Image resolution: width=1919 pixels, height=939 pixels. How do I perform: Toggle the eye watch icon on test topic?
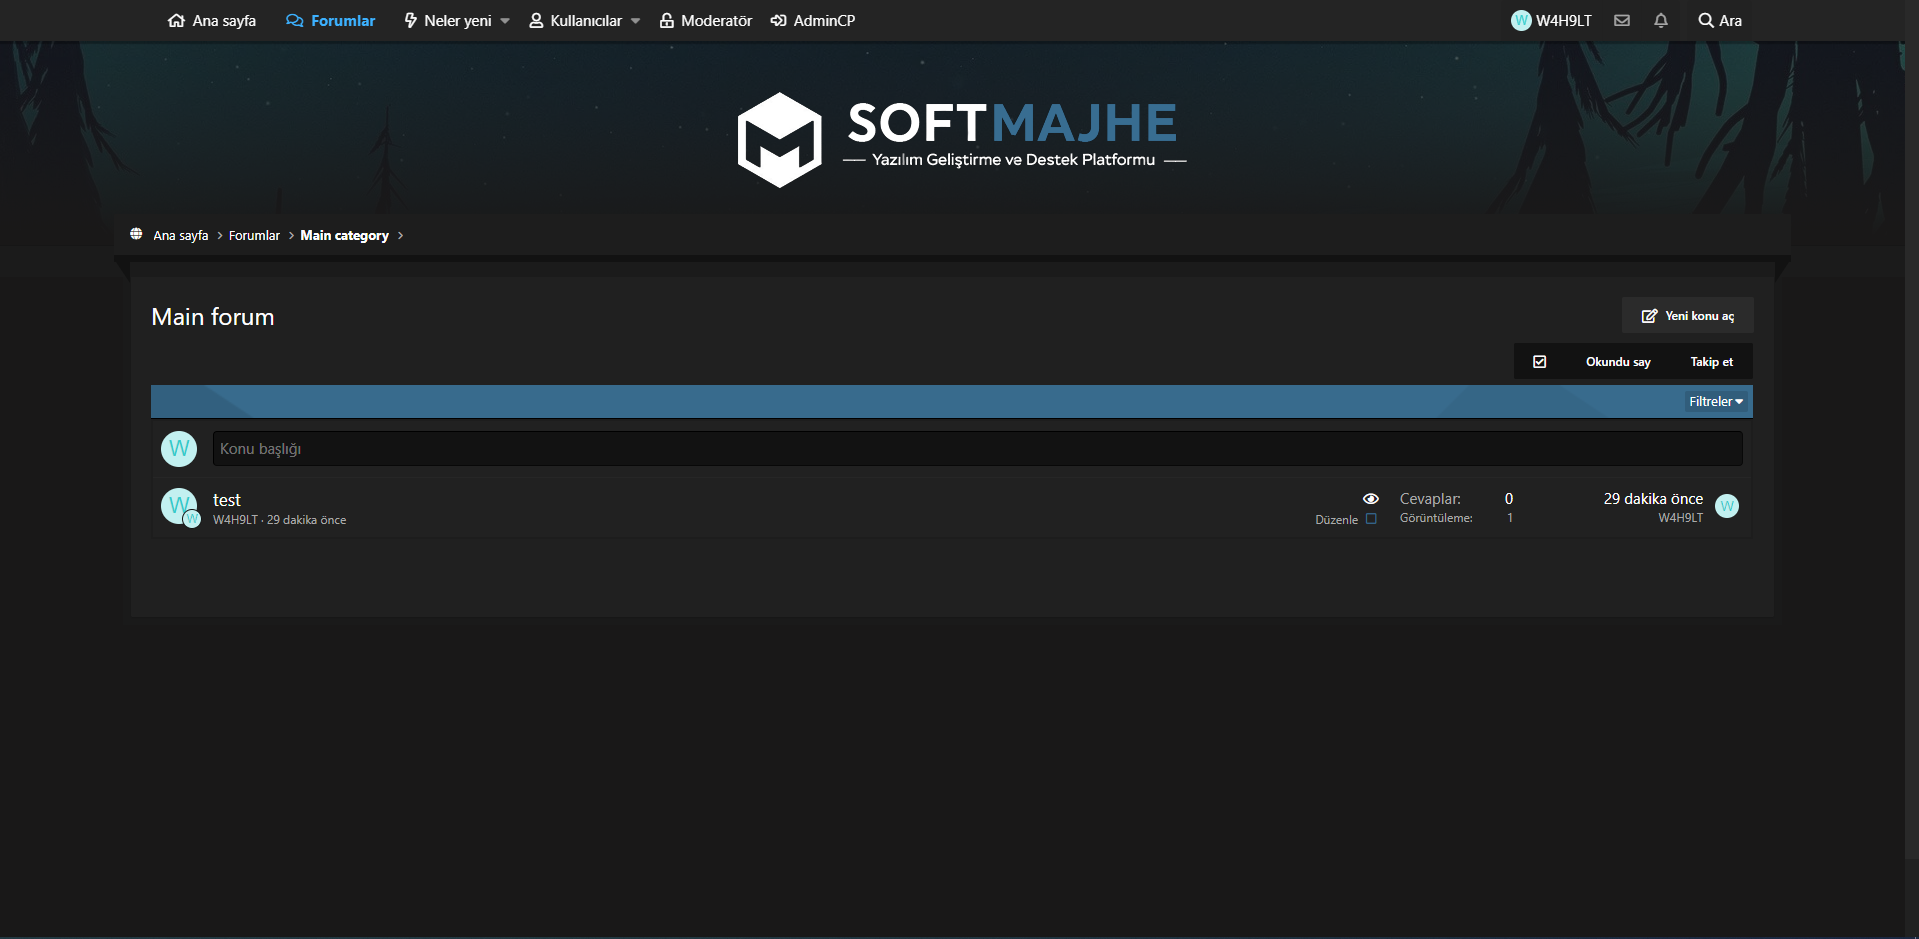point(1370,498)
